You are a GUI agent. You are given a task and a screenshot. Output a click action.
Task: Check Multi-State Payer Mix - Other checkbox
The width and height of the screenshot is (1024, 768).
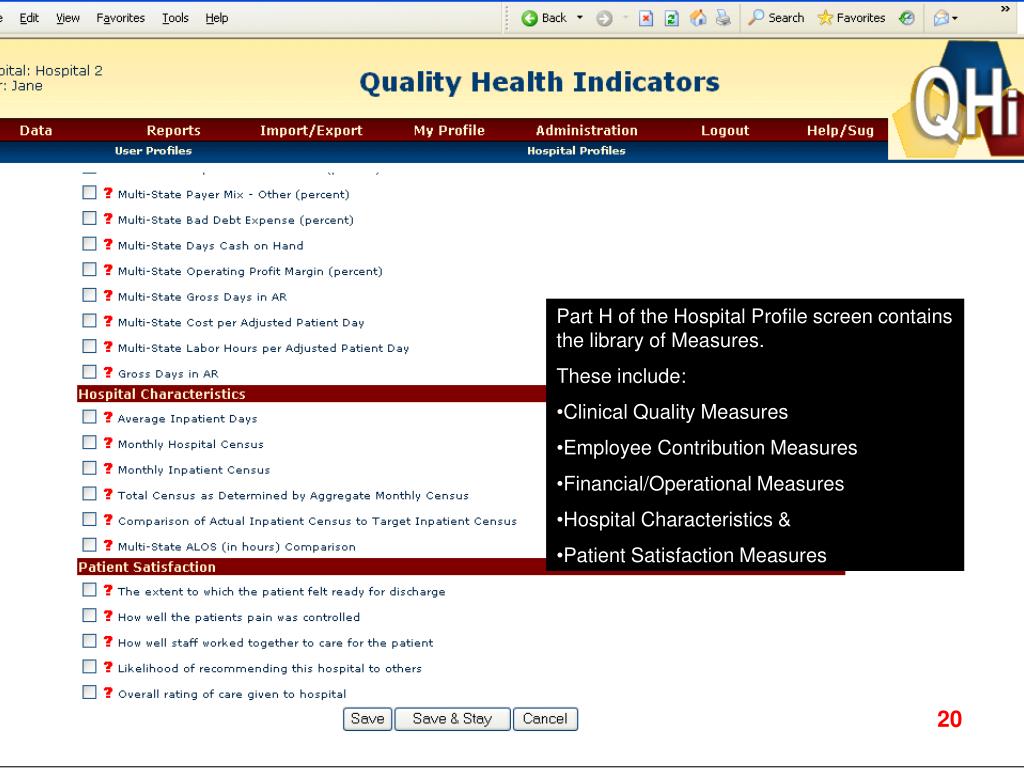pyautogui.click(x=89, y=193)
